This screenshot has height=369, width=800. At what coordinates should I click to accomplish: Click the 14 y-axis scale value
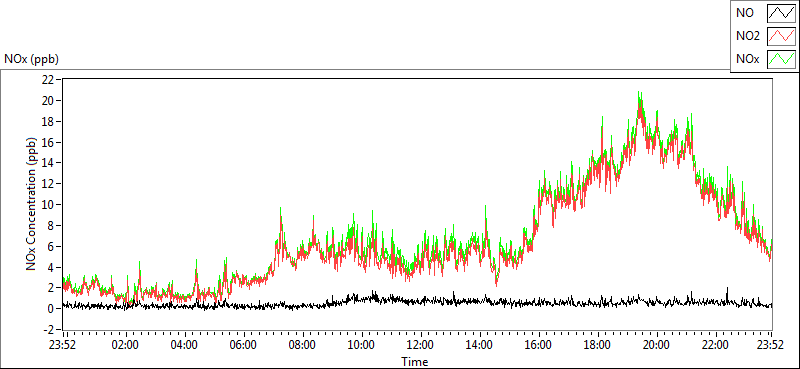49,163
